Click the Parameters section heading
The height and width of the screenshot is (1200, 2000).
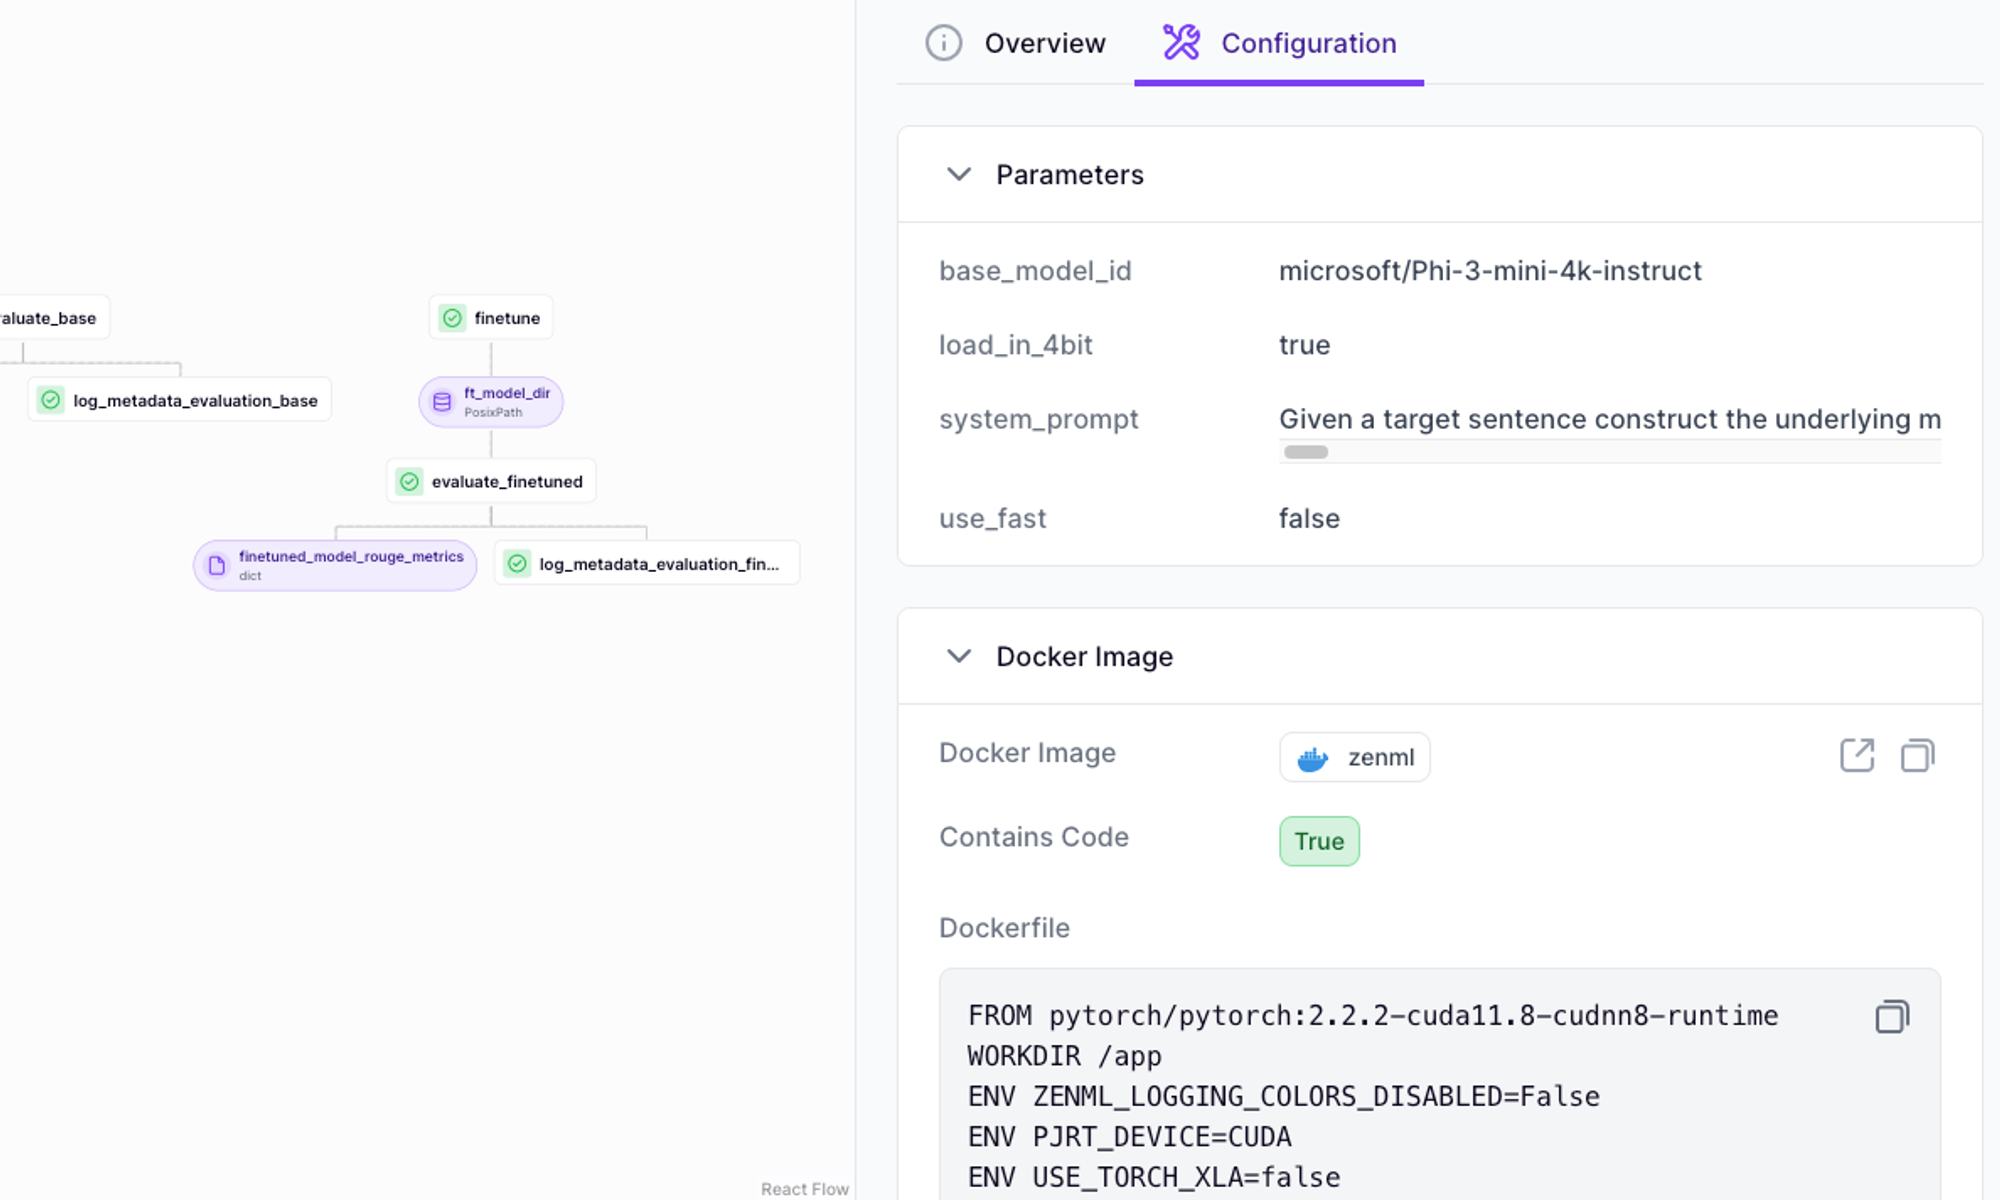click(1070, 175)
